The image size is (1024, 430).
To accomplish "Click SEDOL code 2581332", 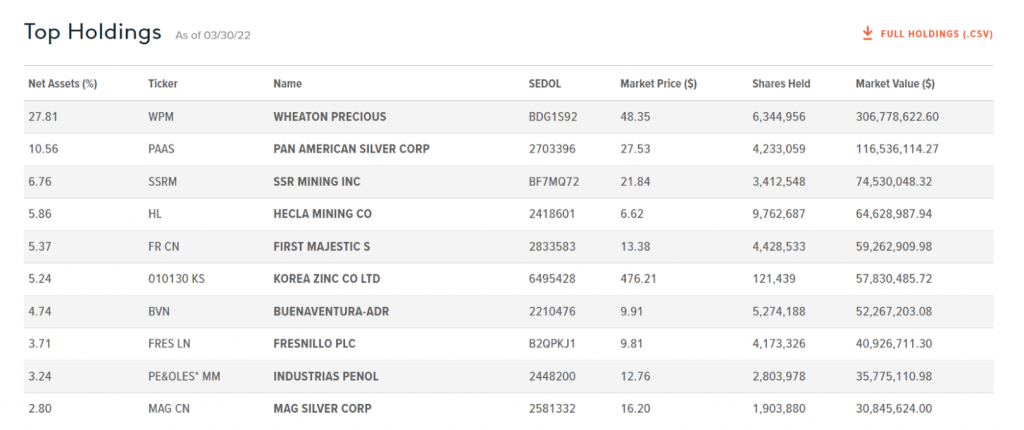I will click(552, 408).
